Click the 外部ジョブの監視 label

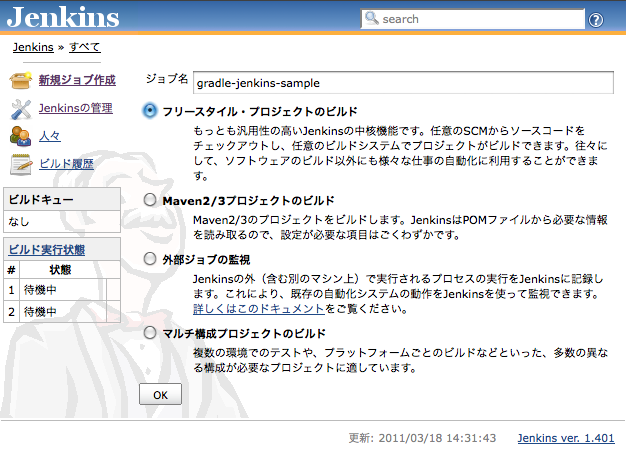206,260
